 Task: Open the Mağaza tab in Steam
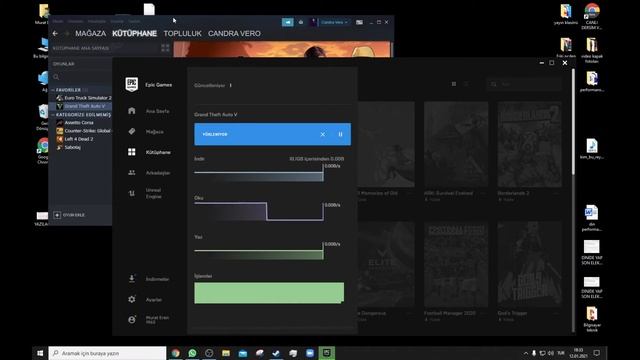[x=90, y=33]
